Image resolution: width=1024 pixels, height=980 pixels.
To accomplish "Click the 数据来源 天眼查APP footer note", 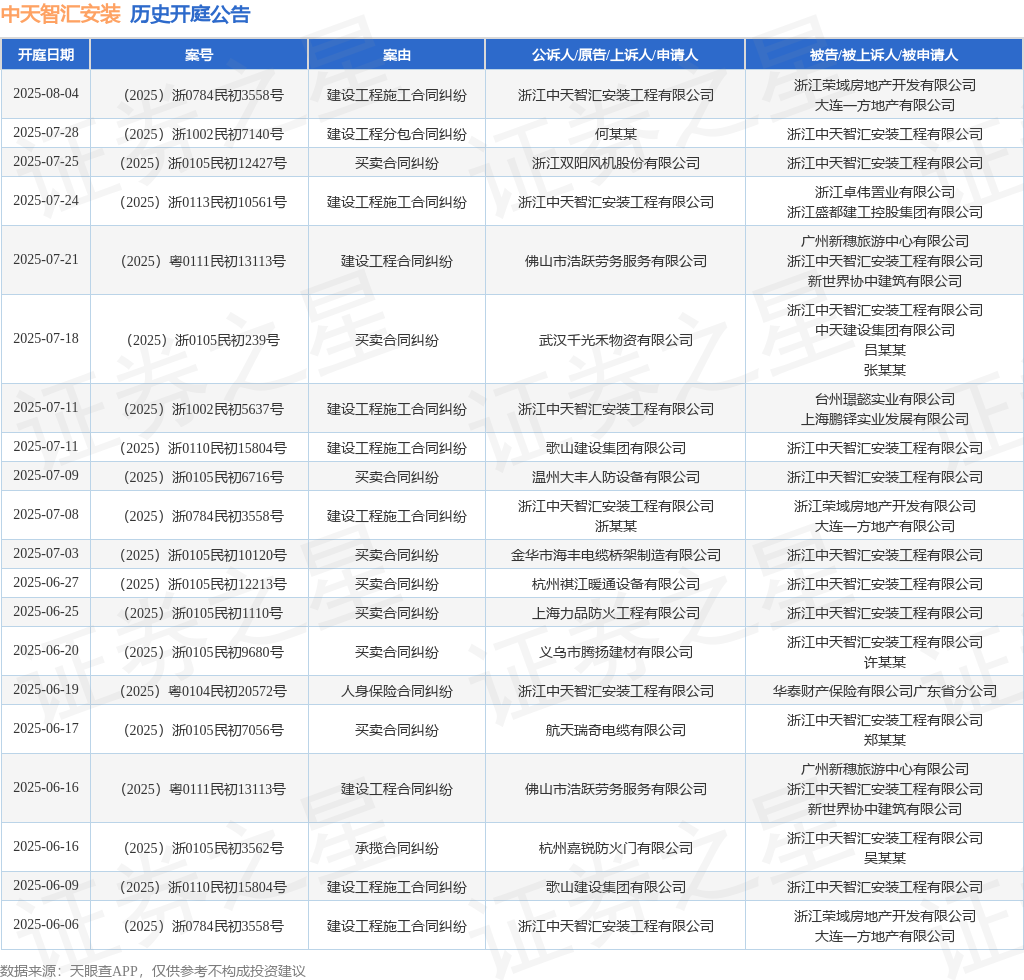I will point(153,971).
